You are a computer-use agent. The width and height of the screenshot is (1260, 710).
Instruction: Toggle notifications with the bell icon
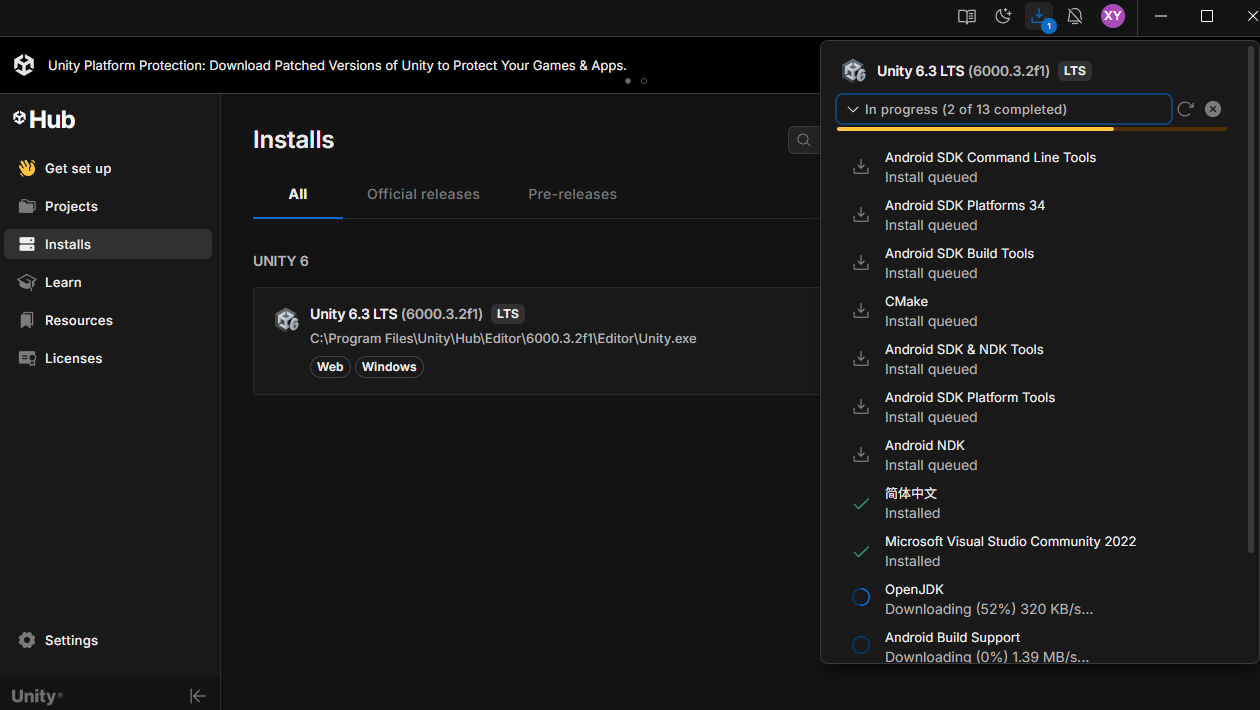[1075, 16]
